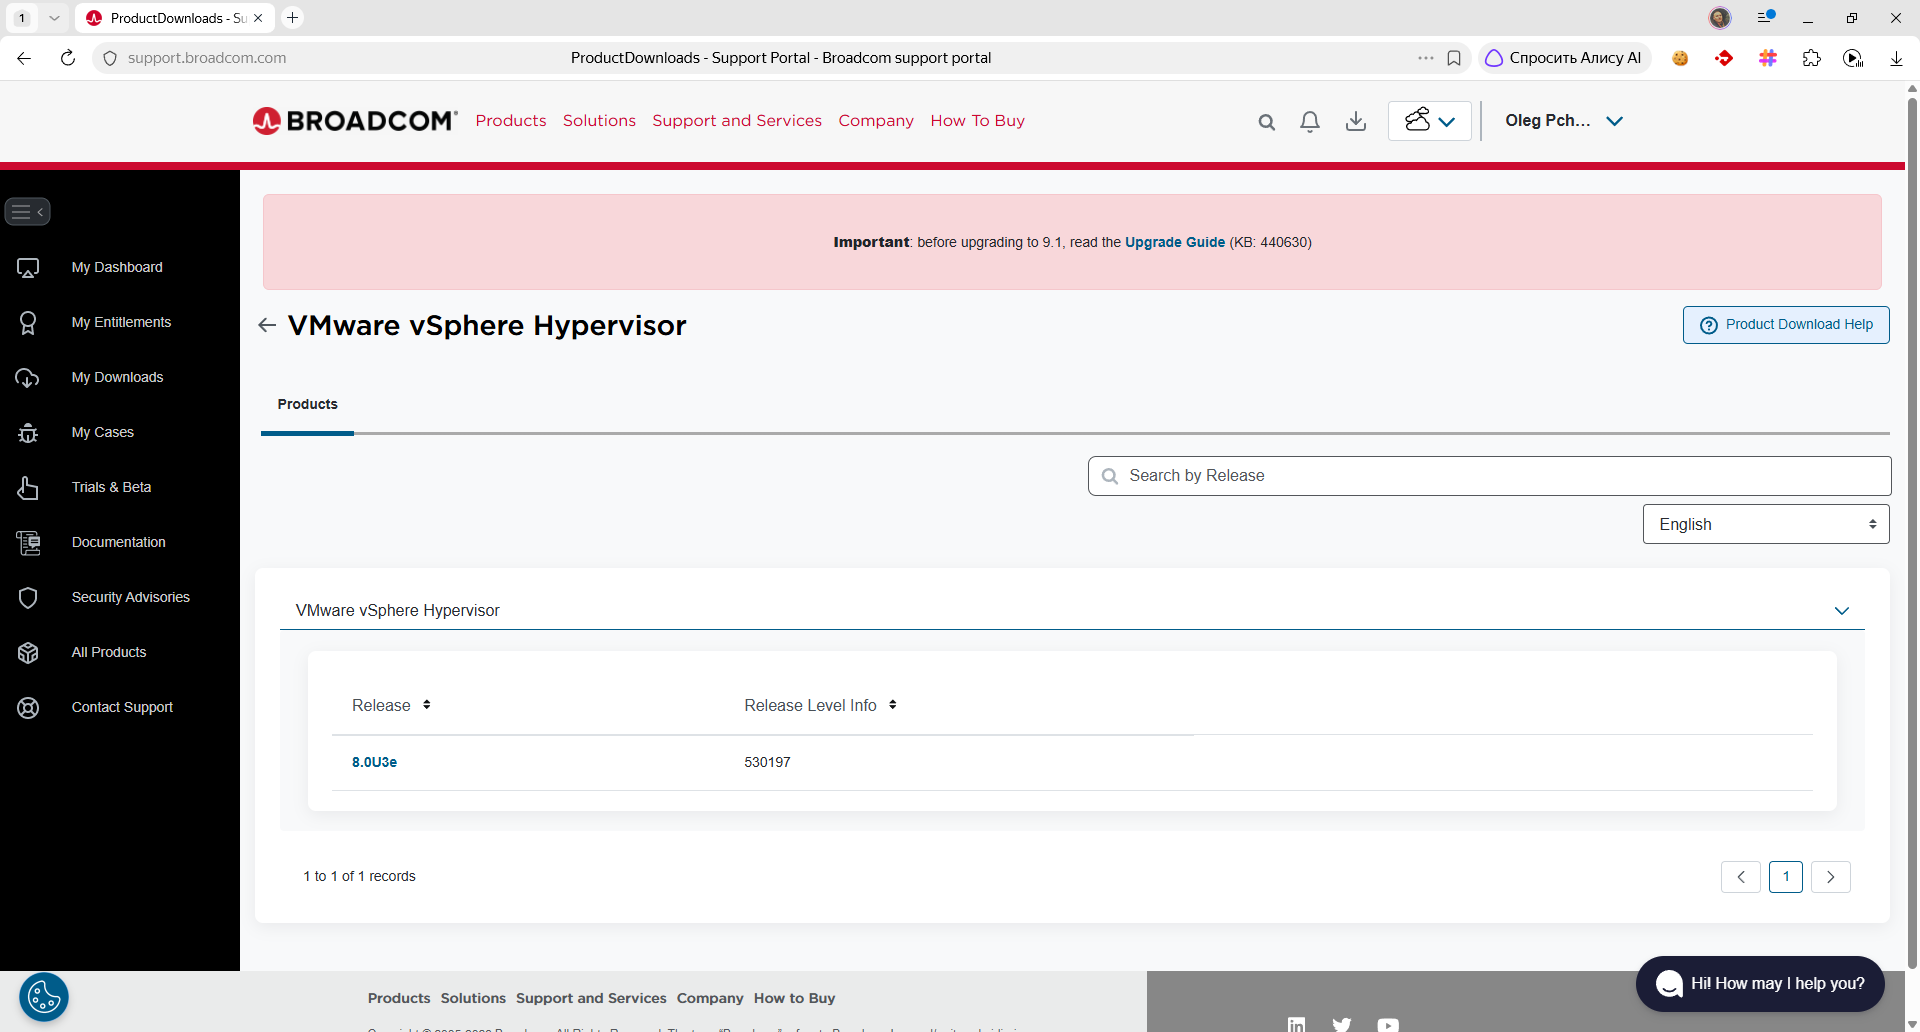Click the footer Products link
Viewport: 1920px width, 1032px height.
[398, 998]
